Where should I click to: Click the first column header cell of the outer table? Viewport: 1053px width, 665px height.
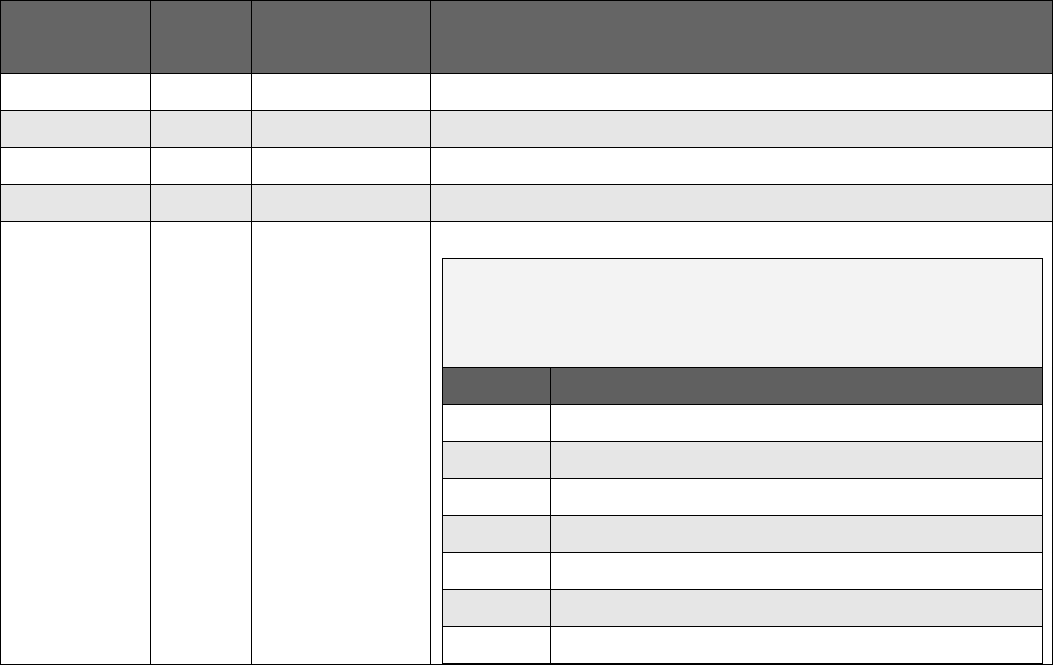[75, 36]
